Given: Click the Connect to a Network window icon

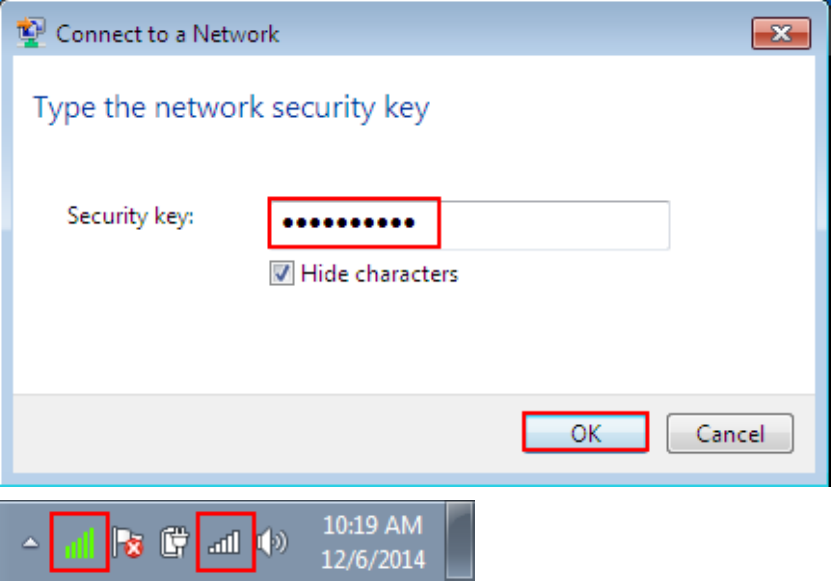Looking at the screenshot, I should click(x=31, y=33).
